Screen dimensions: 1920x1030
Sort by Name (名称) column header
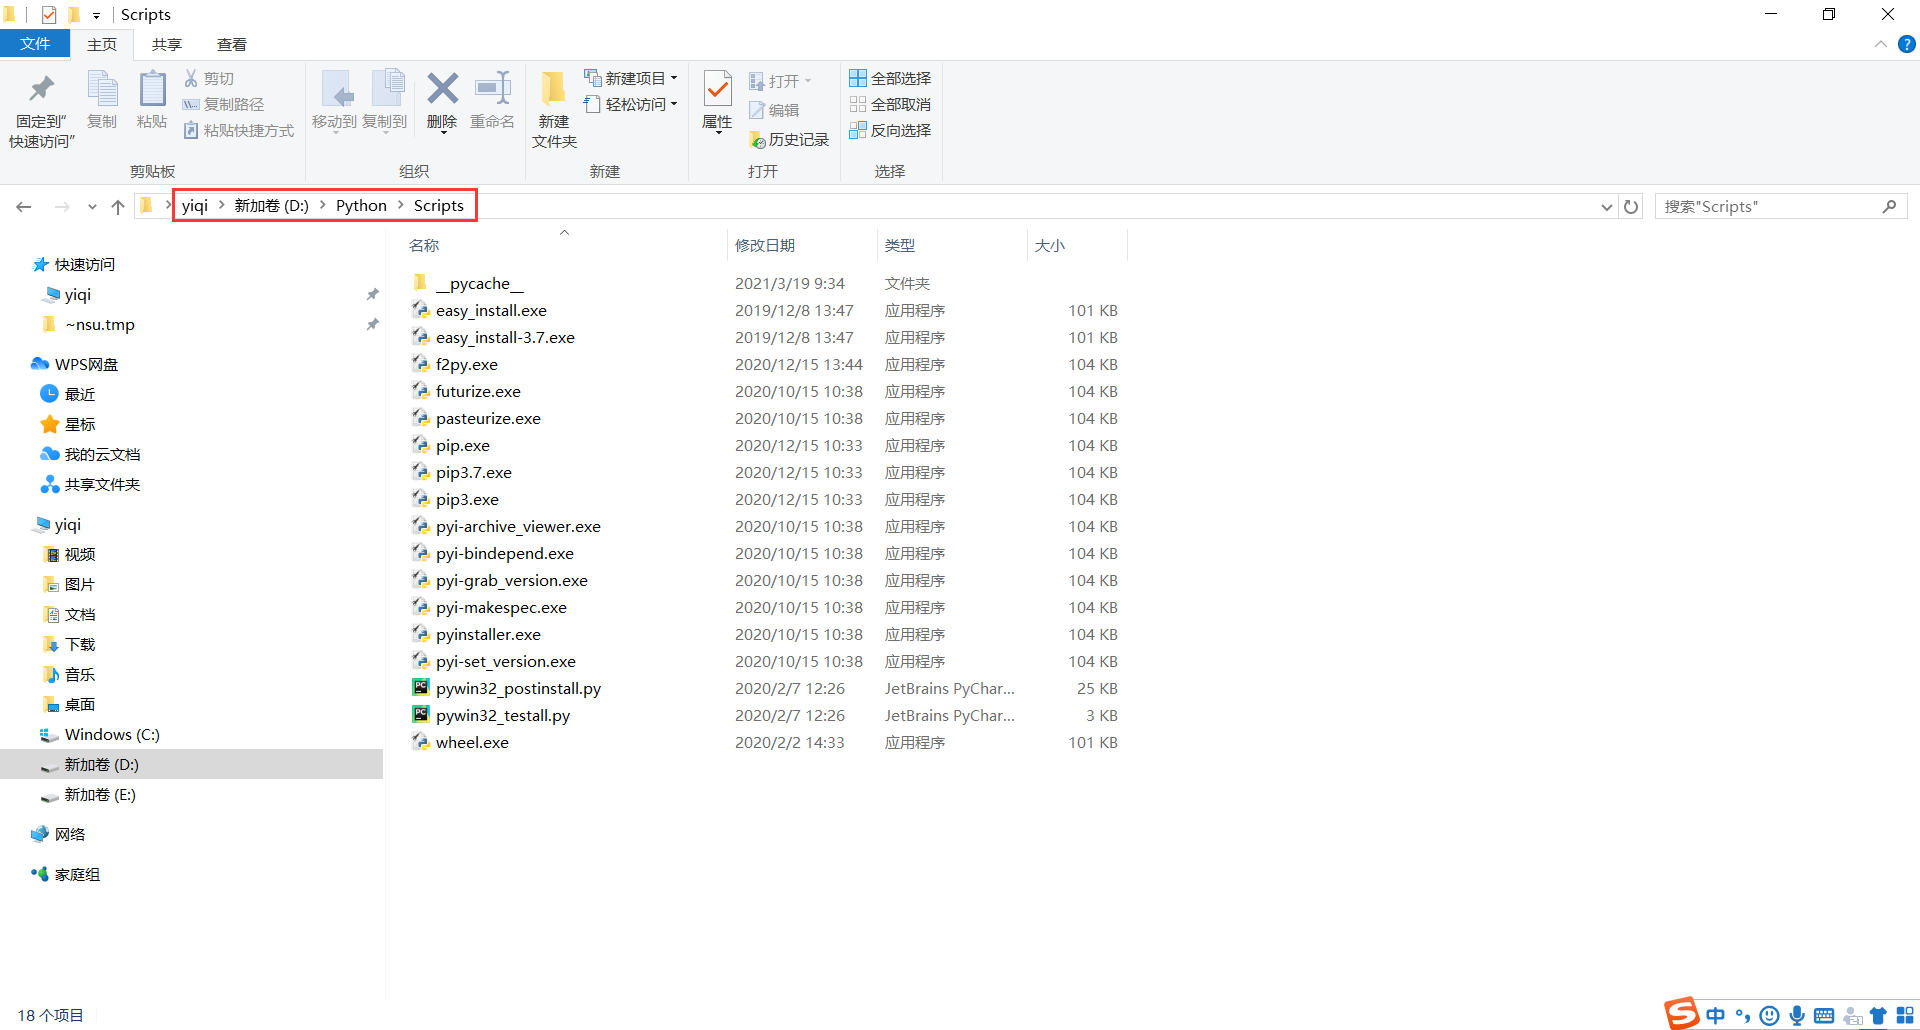[x=424, y=245]
